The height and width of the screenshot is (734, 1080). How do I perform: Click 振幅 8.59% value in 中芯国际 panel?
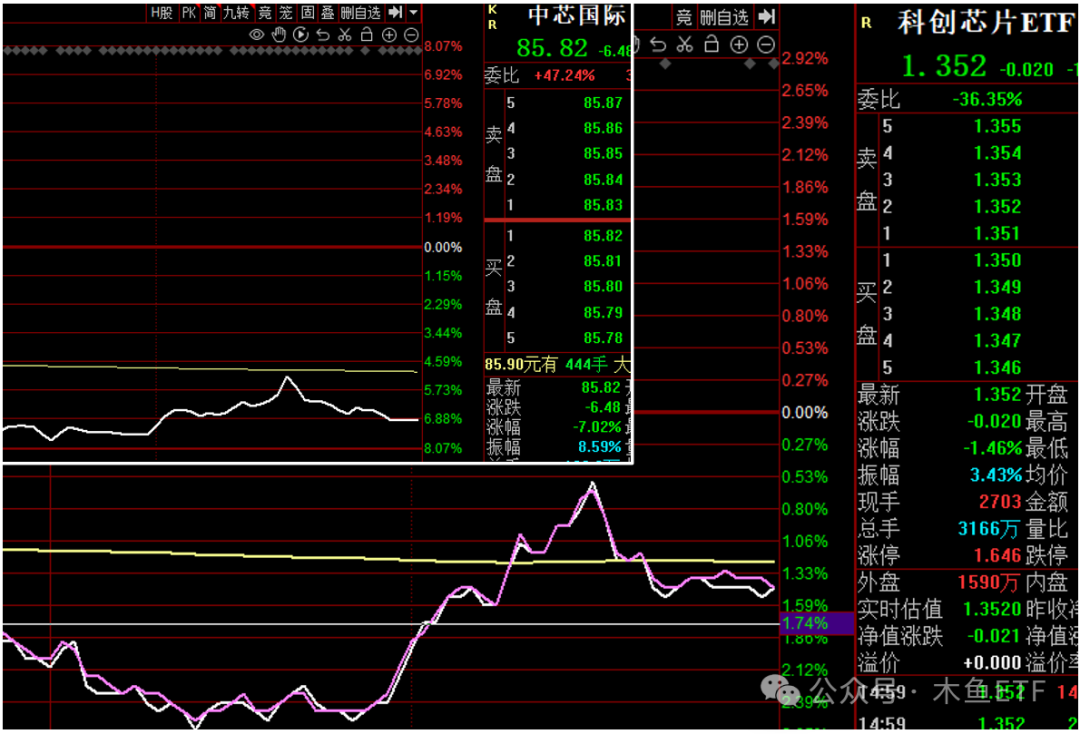click(x=599, y=446)
